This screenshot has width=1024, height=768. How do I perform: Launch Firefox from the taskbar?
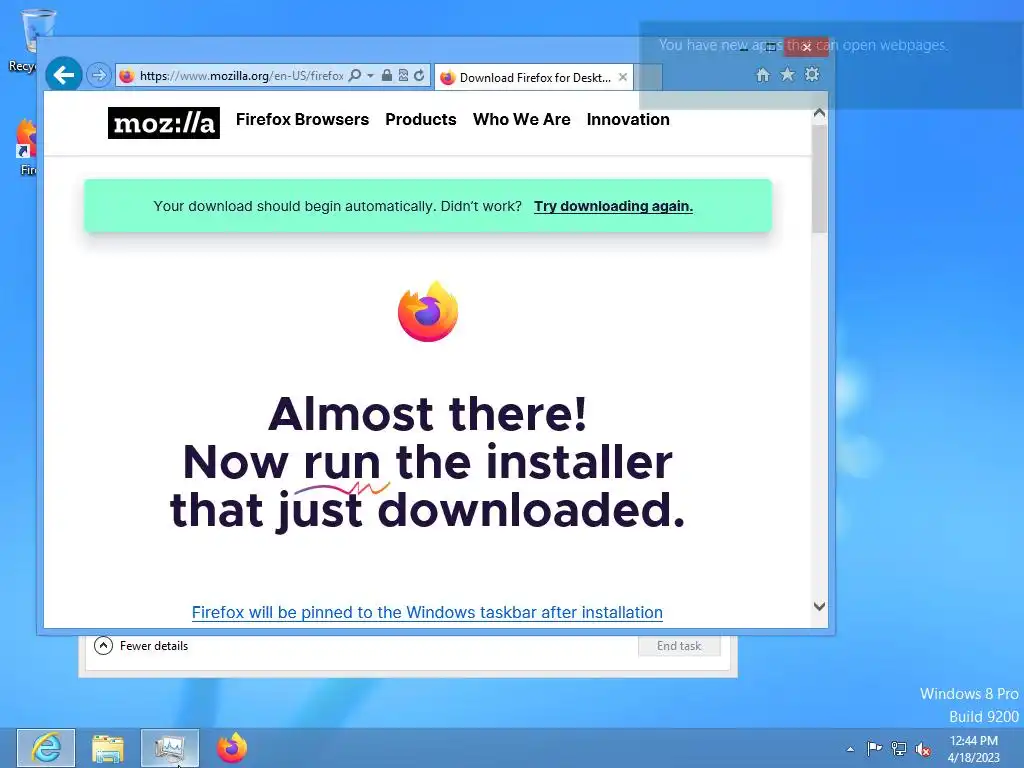click(232, 748)
